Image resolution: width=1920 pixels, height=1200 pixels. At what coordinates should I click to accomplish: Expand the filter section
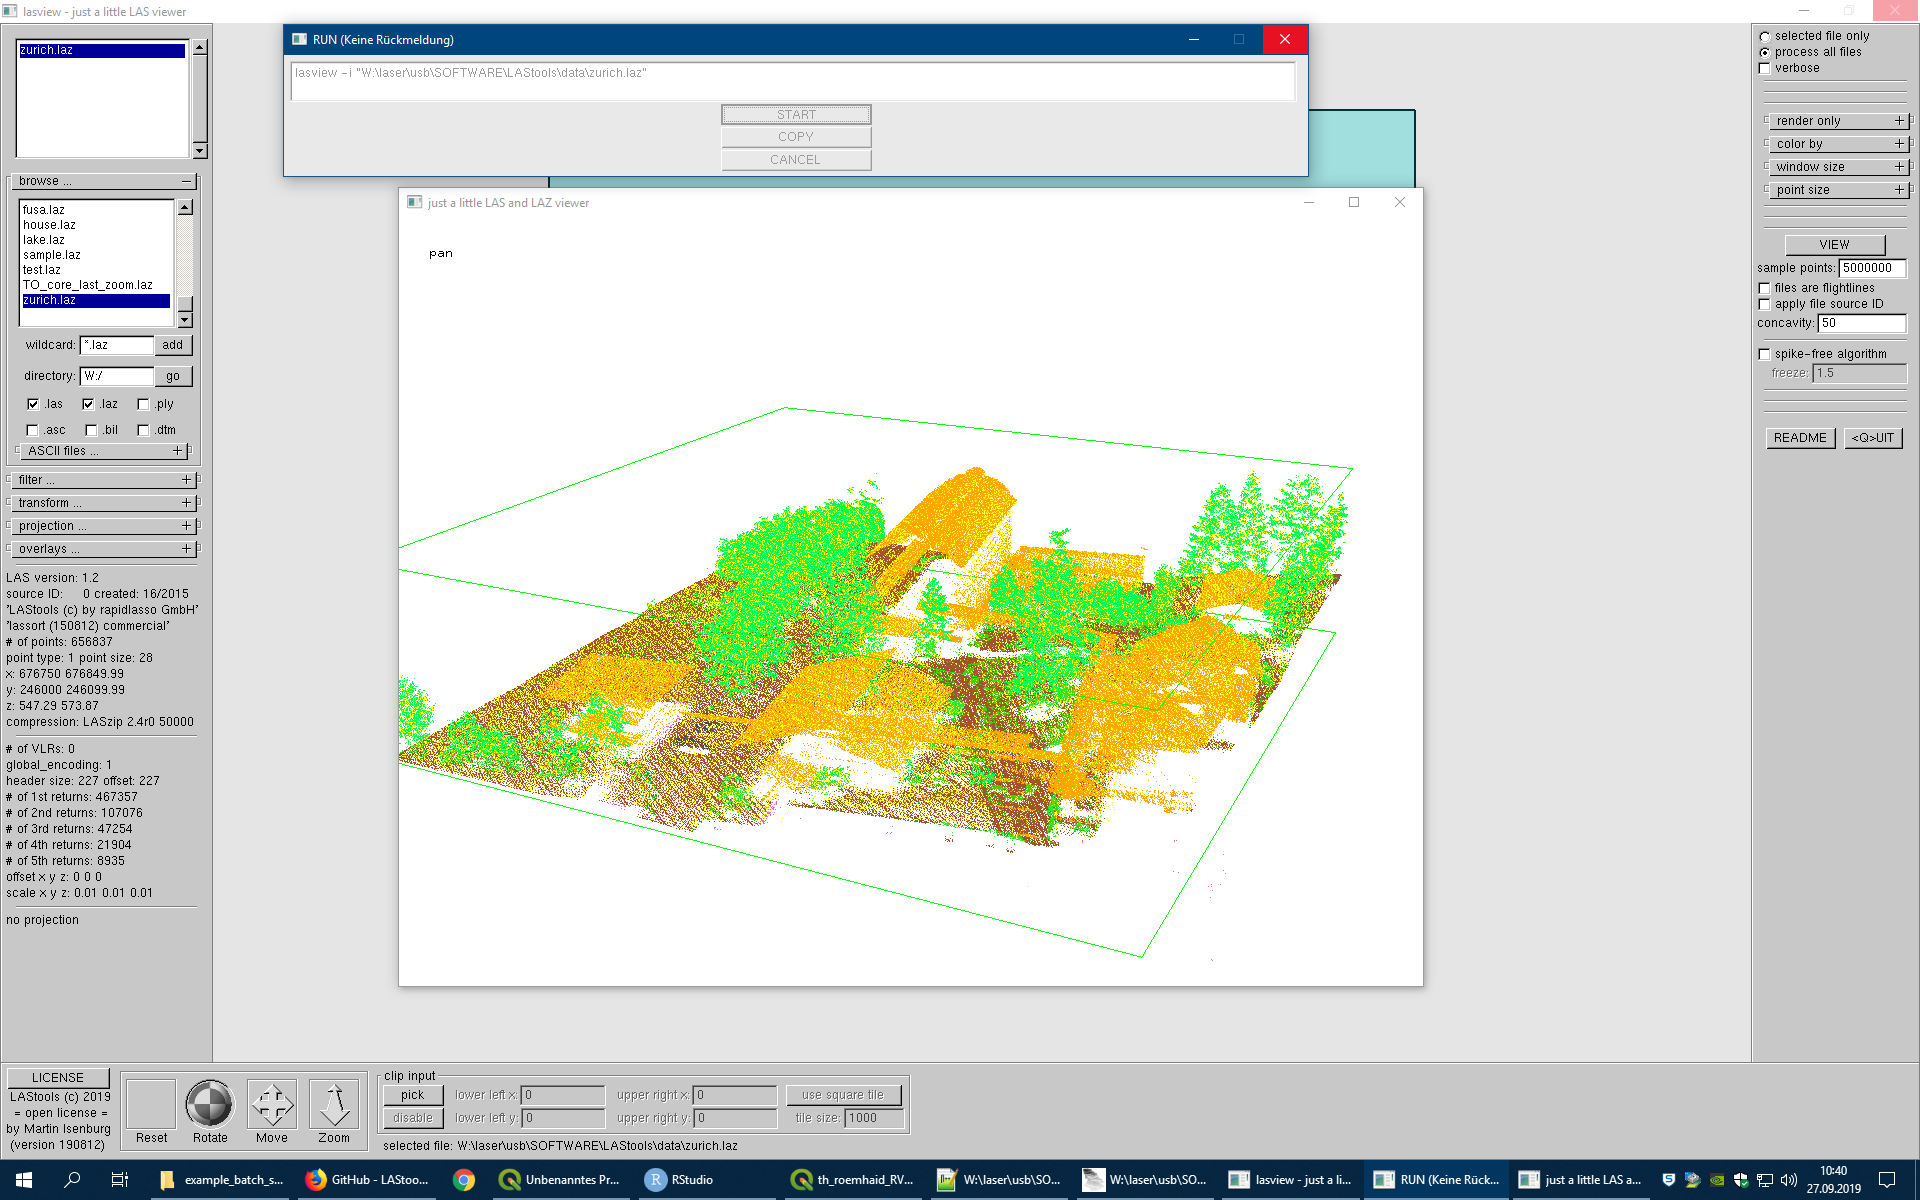(x=186, y=480)
